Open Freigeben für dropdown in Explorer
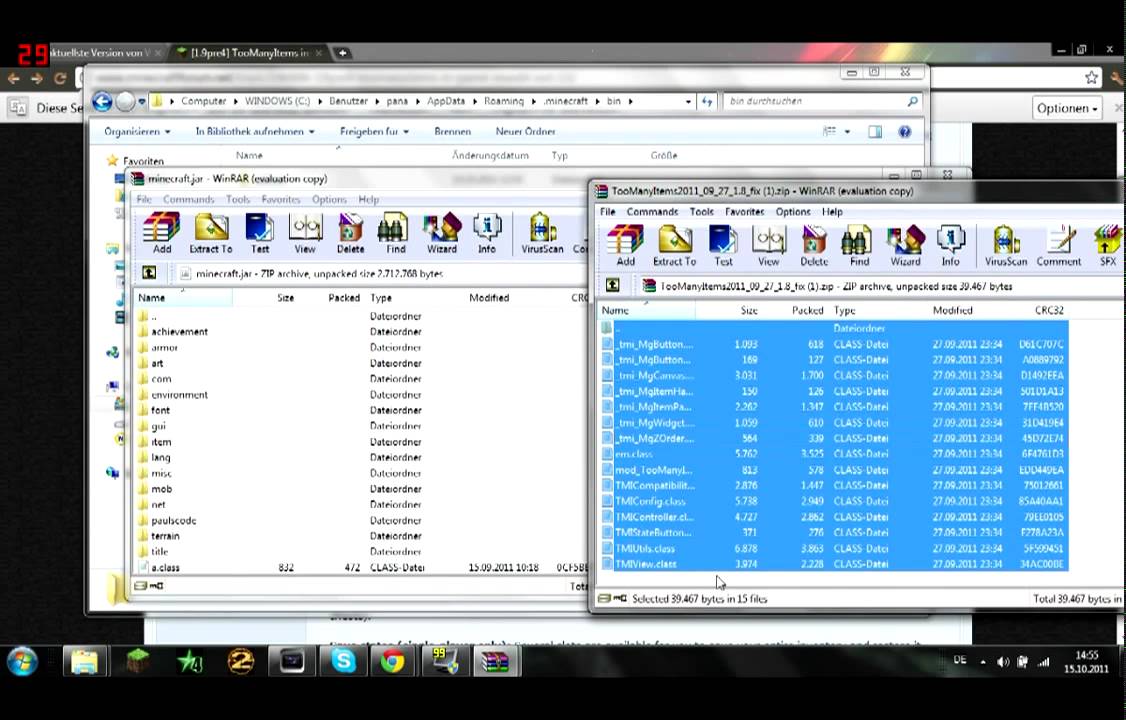1126x720 pixels. (x=374, y=131)
